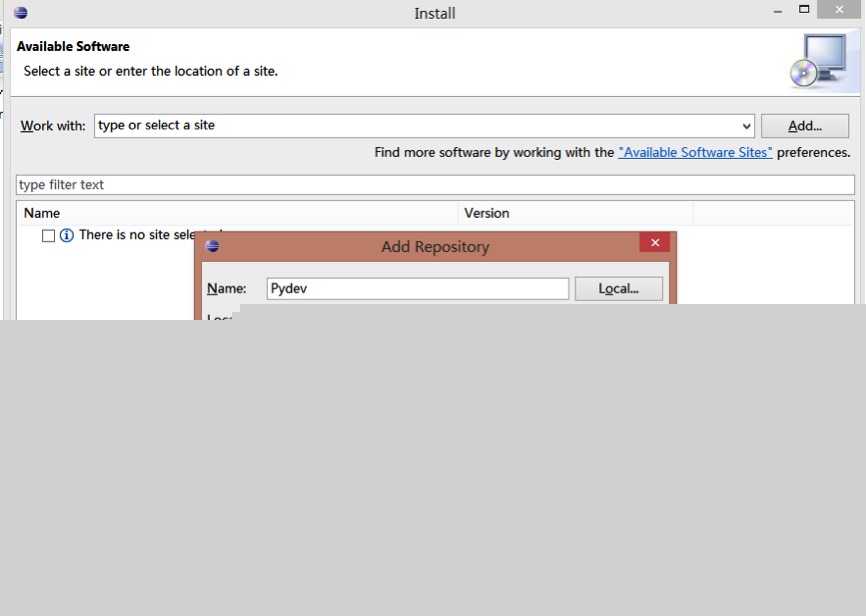The image size is (866, 616).
Task: Open the Work with site dropdown arrow
Action: pyautogui.click(x=747, y=127)
